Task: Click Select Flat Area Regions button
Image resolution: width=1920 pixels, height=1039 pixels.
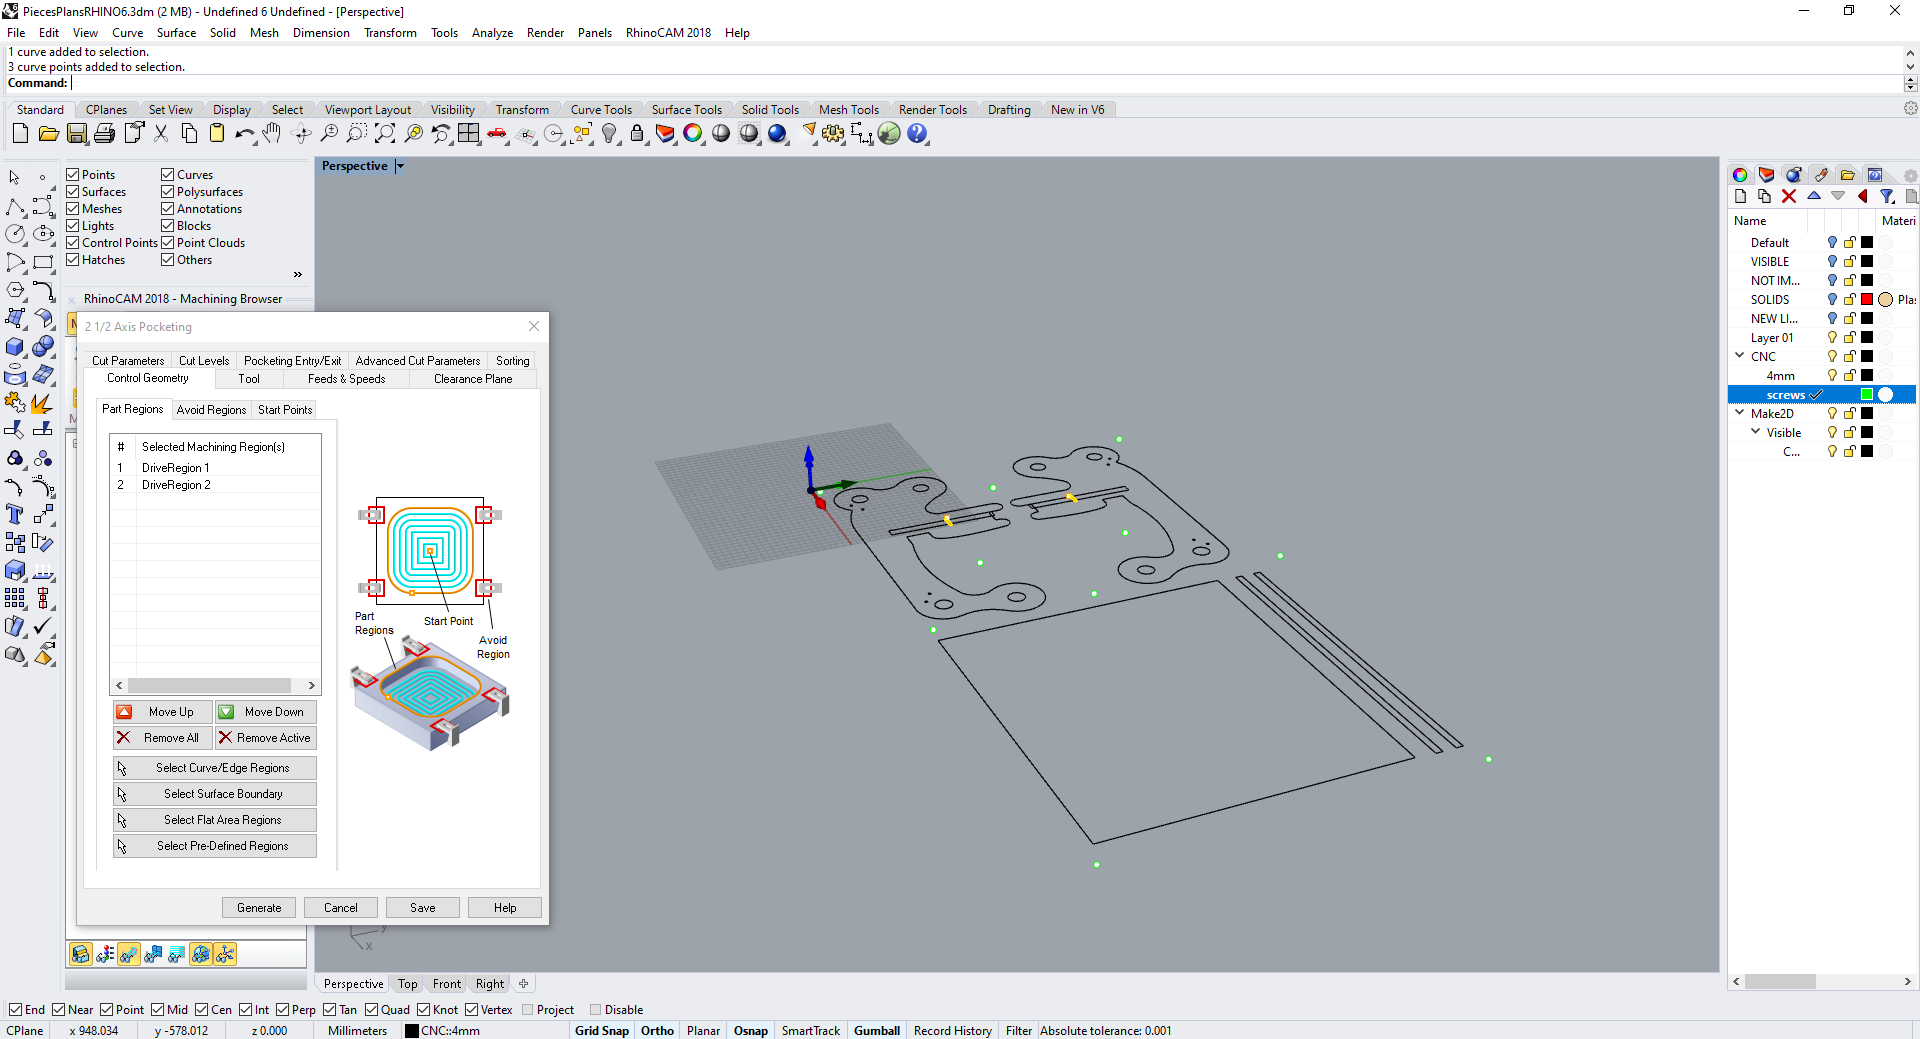Action: point(215,820)
